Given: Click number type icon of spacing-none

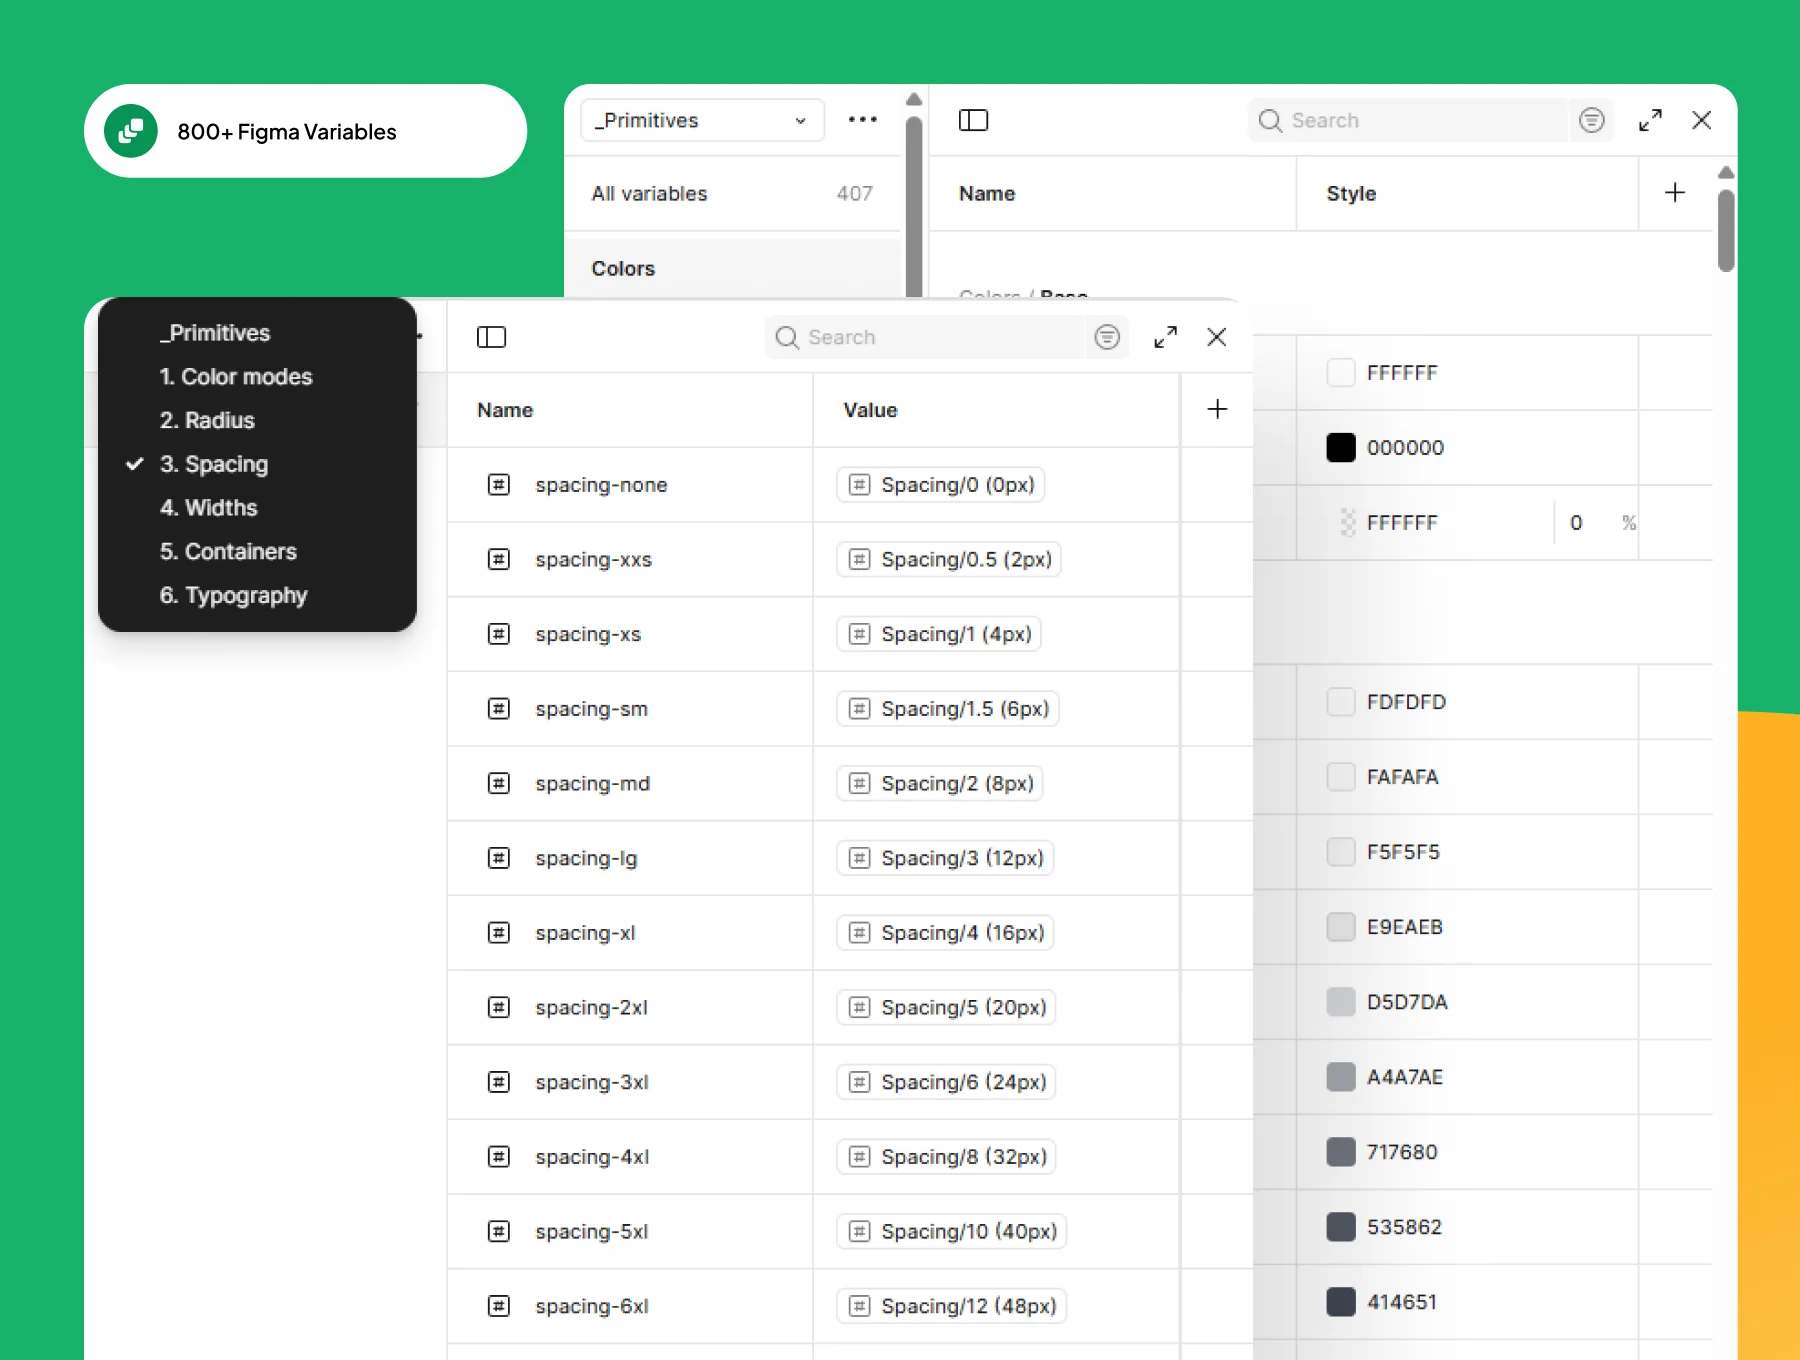Looking at the screenshot, I should 498,485.
